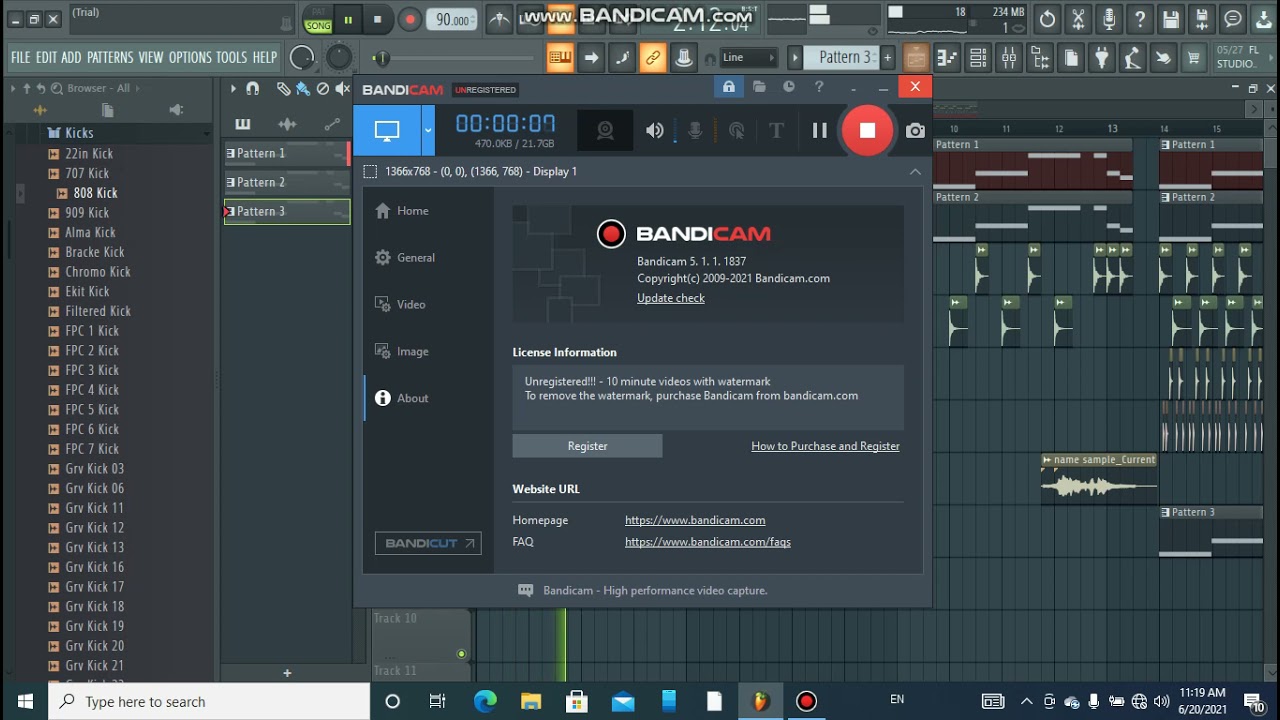Toggle typing keyboard to piano icon

coord(560,58)
